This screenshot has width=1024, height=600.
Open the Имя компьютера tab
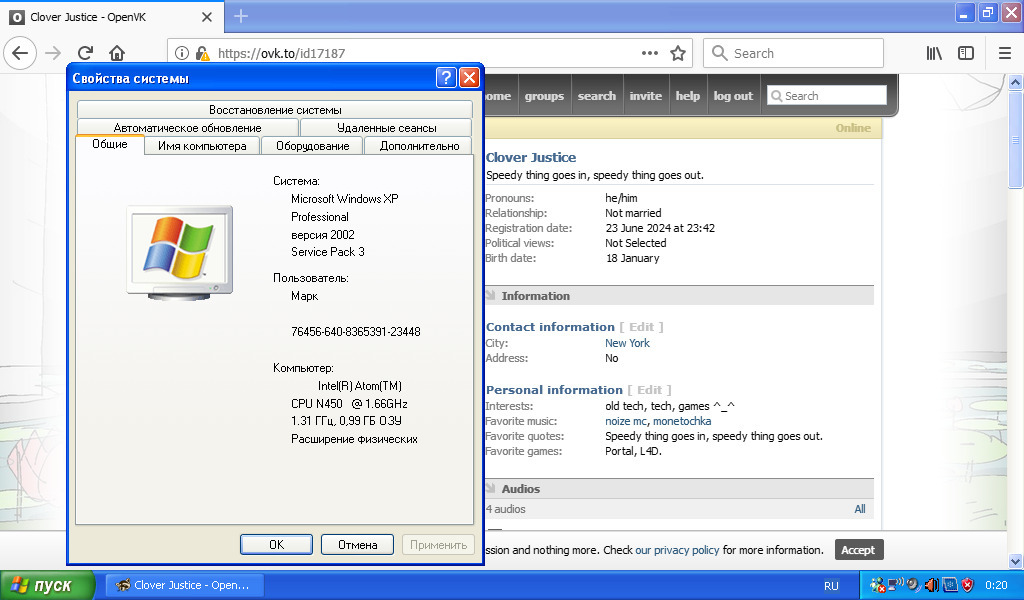(202, 146)
